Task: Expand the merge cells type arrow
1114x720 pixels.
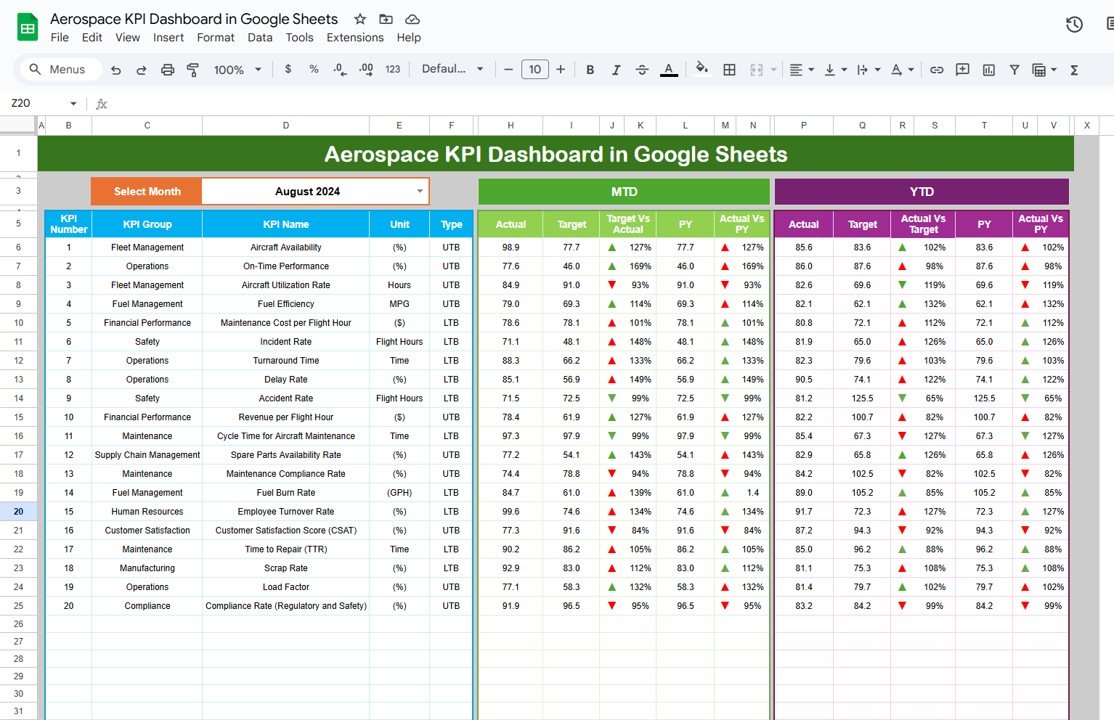Action: (774, 70)
